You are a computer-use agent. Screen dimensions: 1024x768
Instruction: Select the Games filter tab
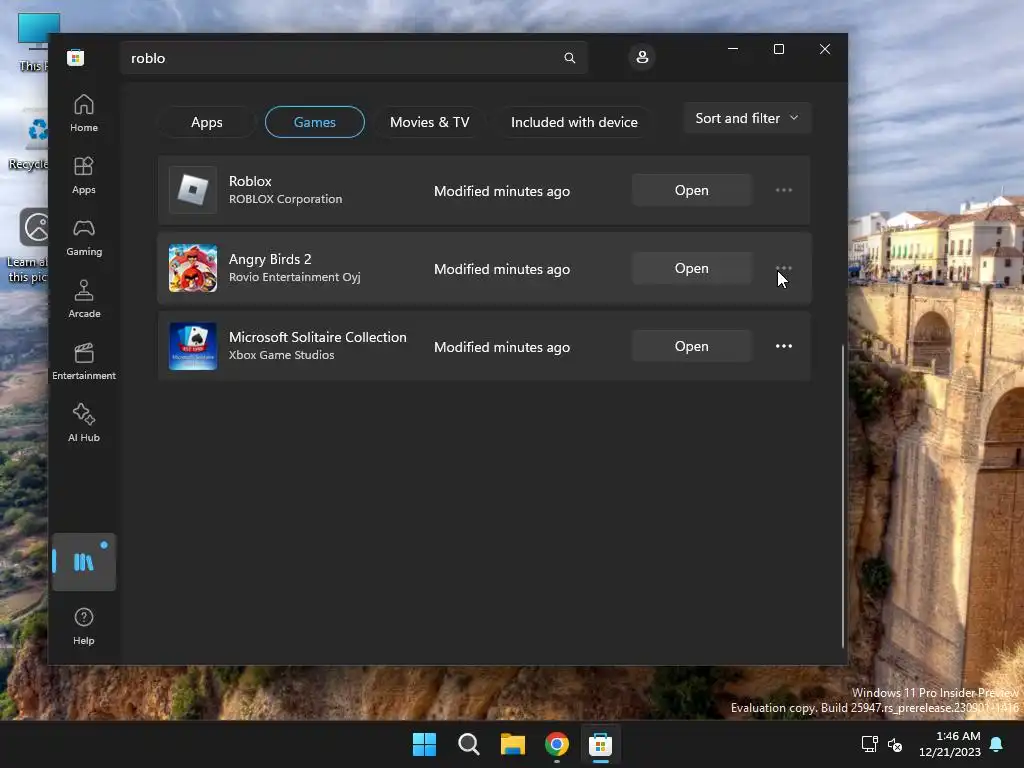tap(315, 122)
